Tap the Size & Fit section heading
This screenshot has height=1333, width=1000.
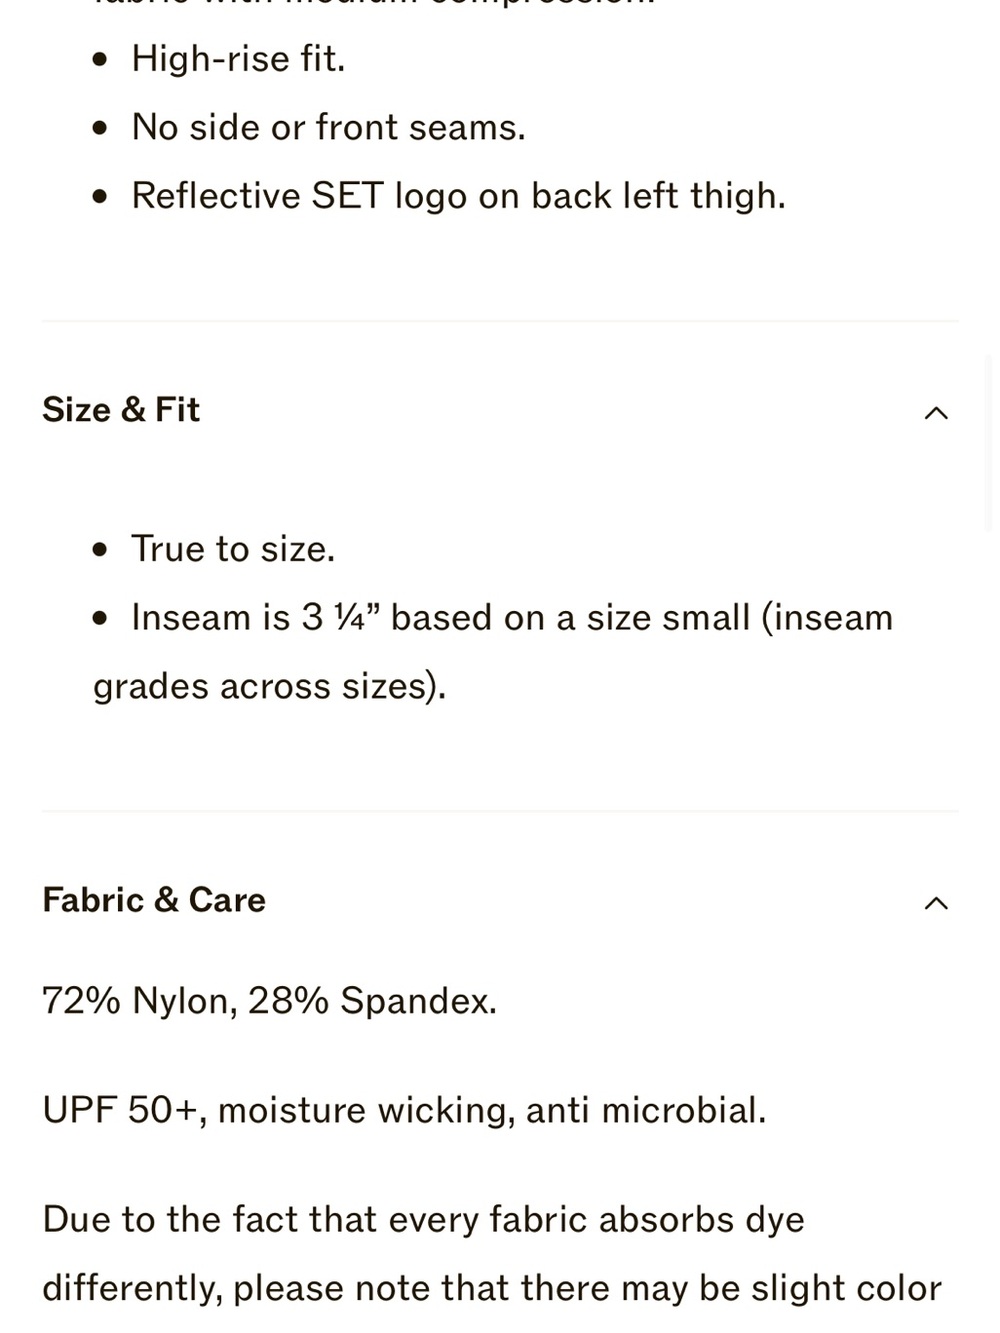[x=121, y=410]
